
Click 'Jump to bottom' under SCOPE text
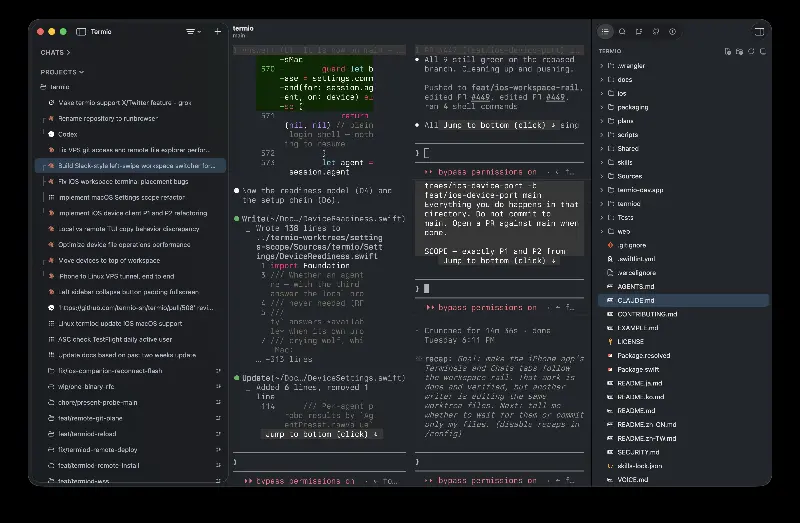pos(498,261)
